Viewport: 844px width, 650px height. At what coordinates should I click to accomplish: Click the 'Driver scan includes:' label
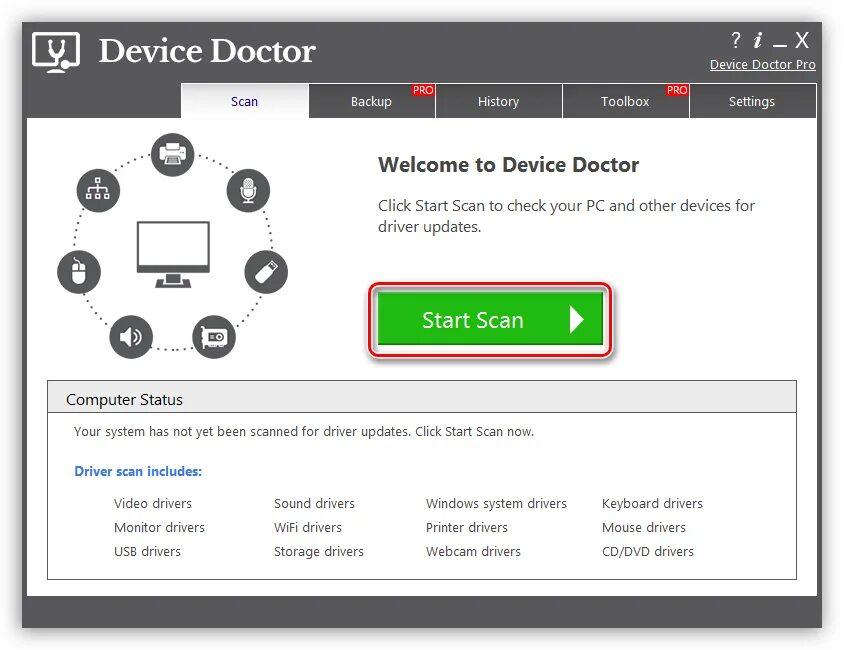pyautogui.click(x=138, y=471)
